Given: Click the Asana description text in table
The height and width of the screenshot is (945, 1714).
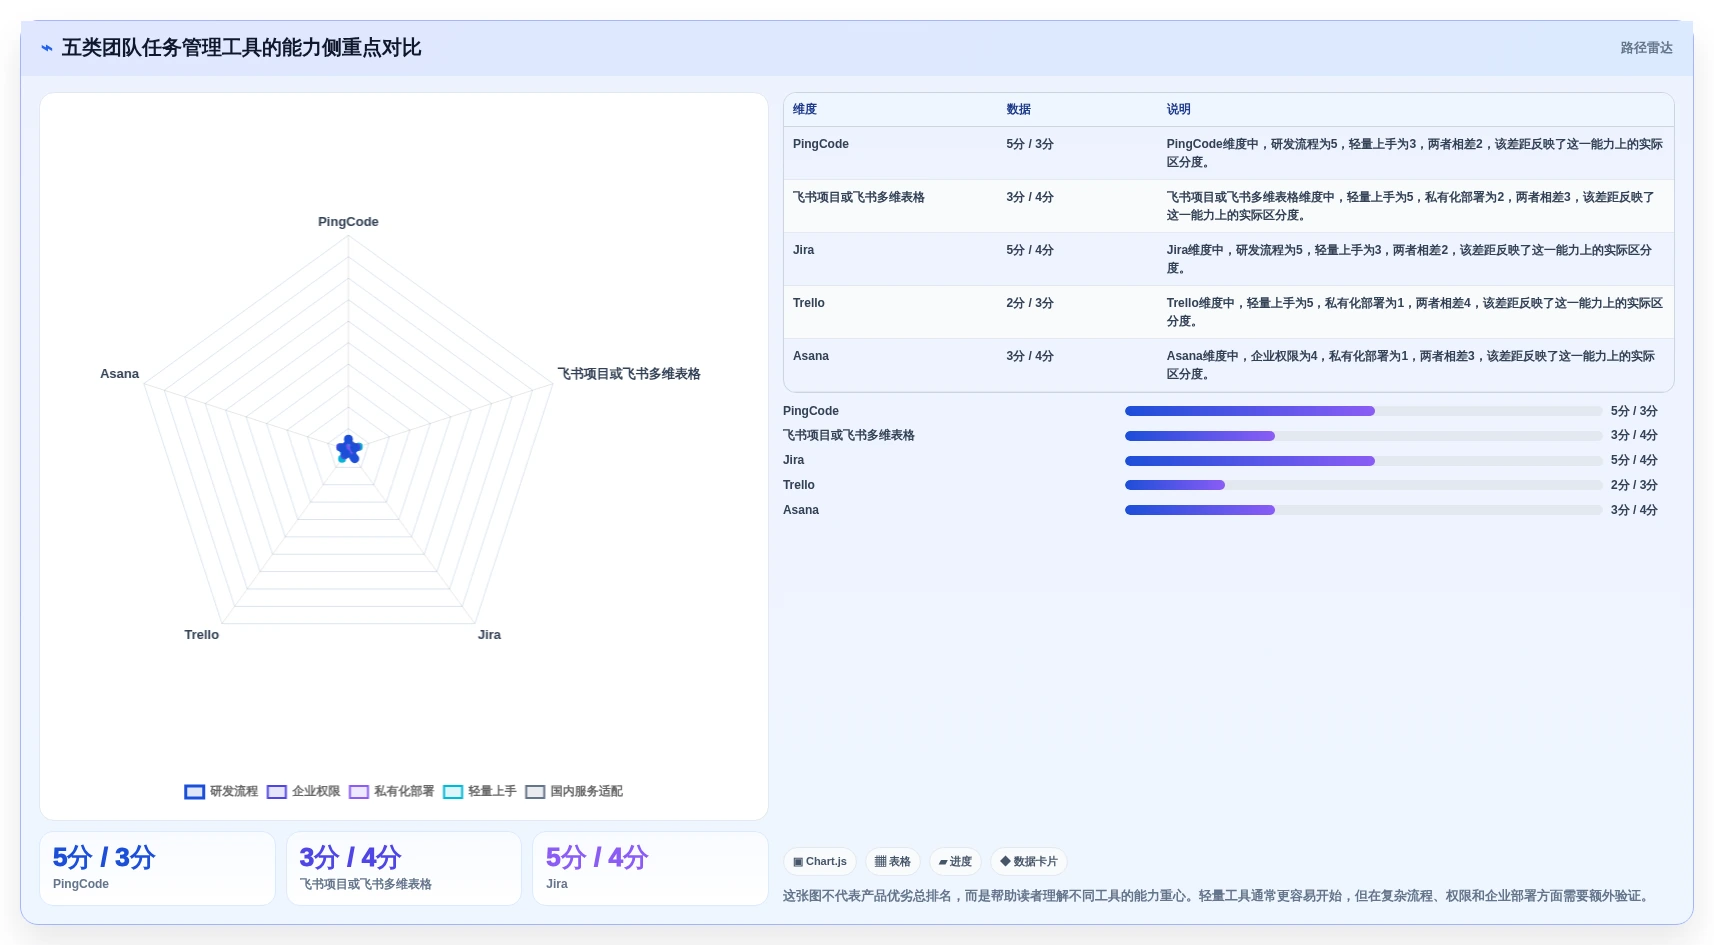Looking at the screenshot, I should click(x=1410, y=365).
